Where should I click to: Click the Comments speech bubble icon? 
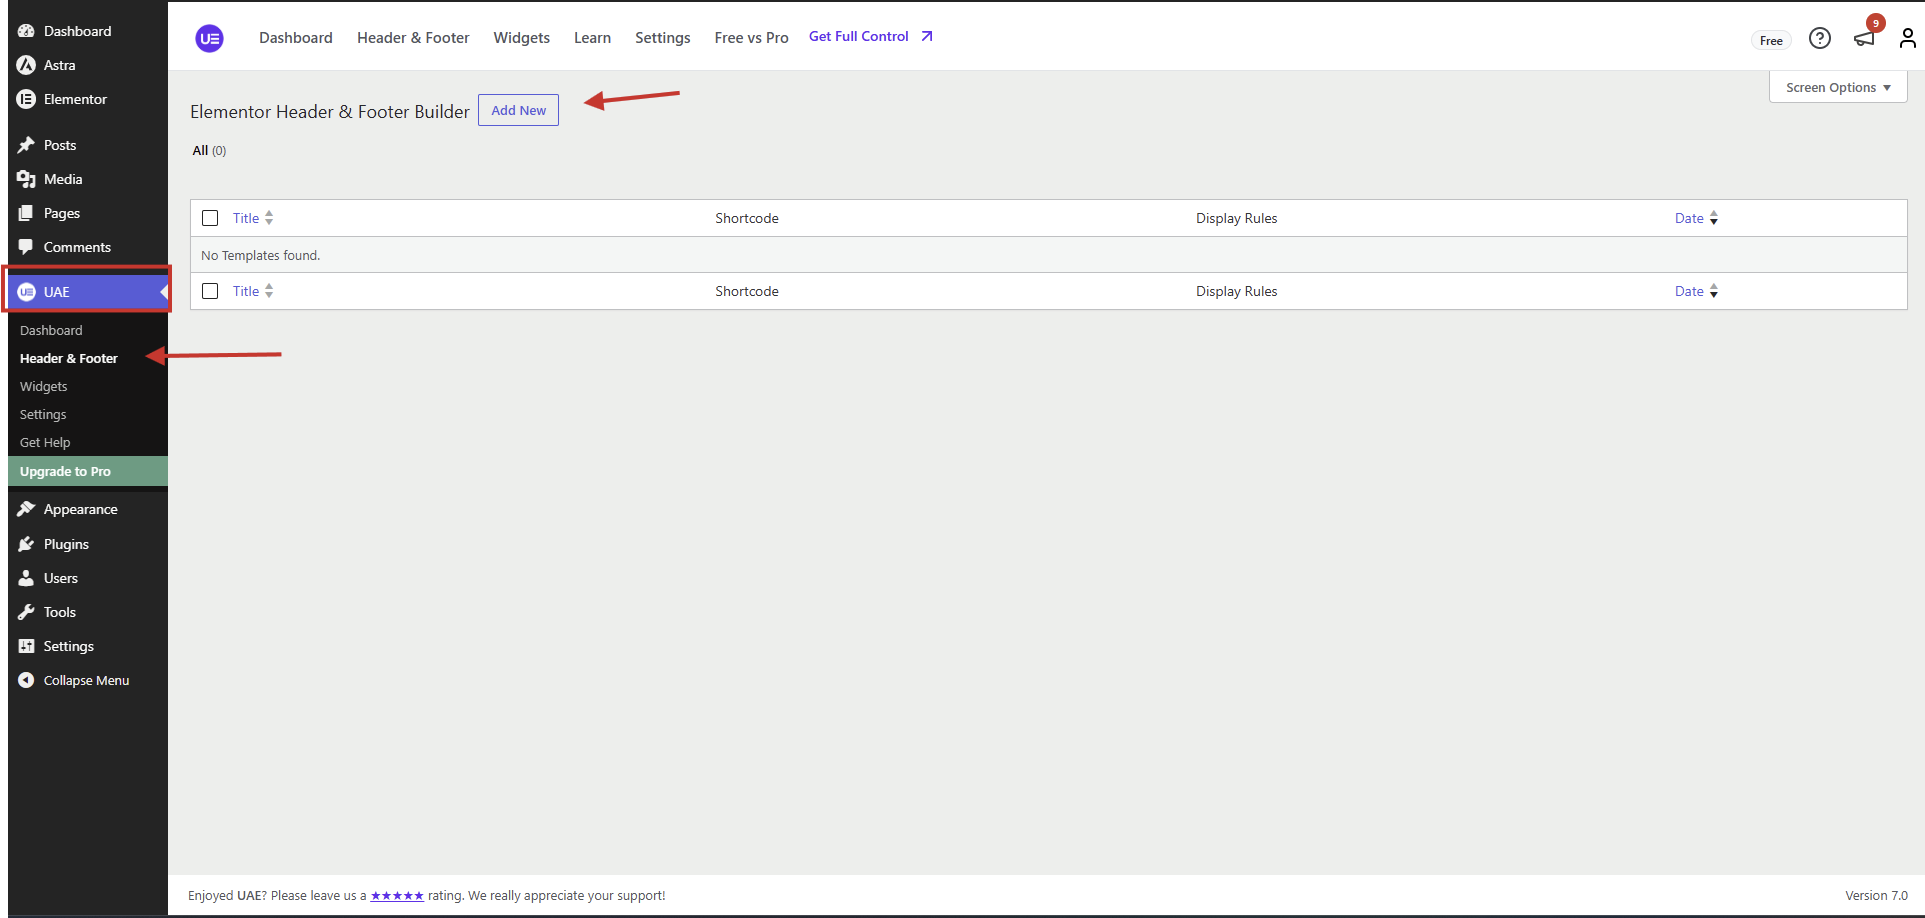26,247
